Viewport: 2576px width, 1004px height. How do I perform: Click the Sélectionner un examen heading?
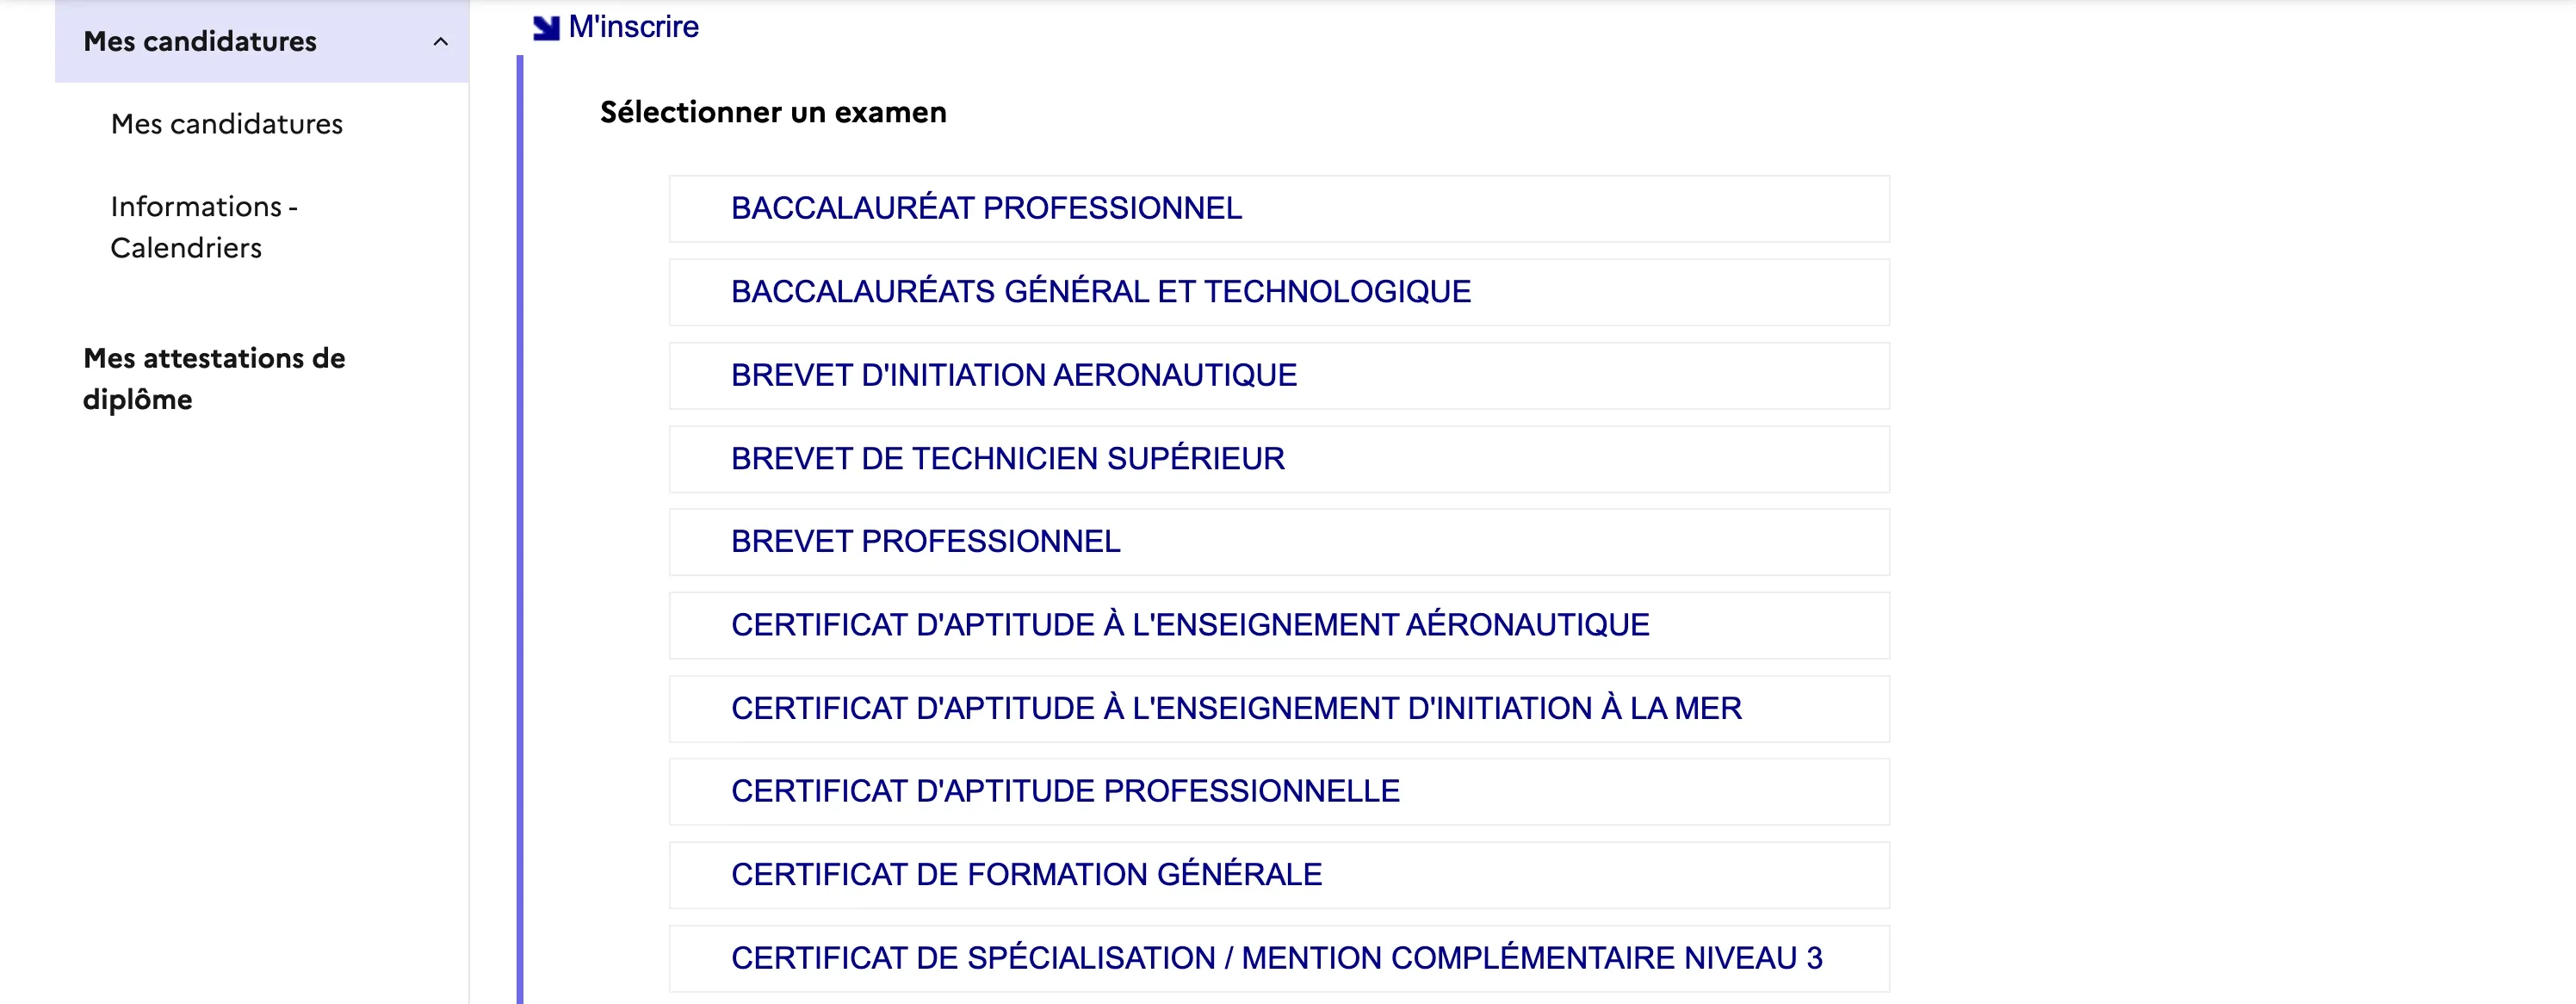click(x=772, y=113)
